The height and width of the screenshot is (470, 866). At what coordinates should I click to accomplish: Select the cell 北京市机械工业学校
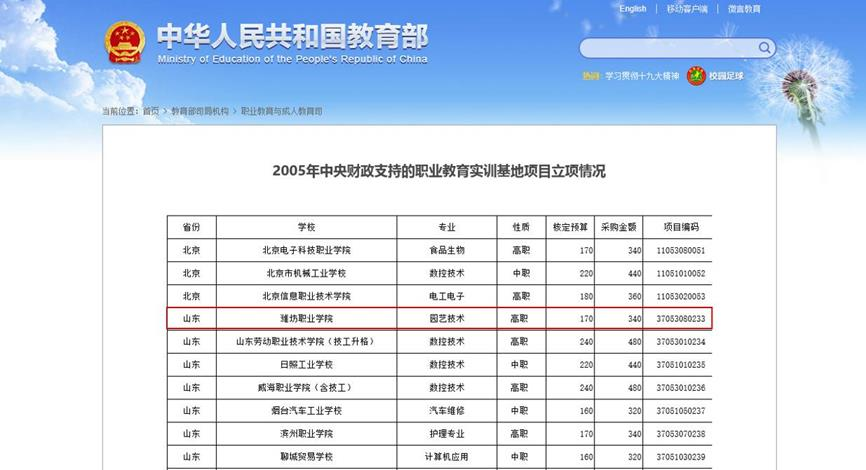[x=307, y=273]
